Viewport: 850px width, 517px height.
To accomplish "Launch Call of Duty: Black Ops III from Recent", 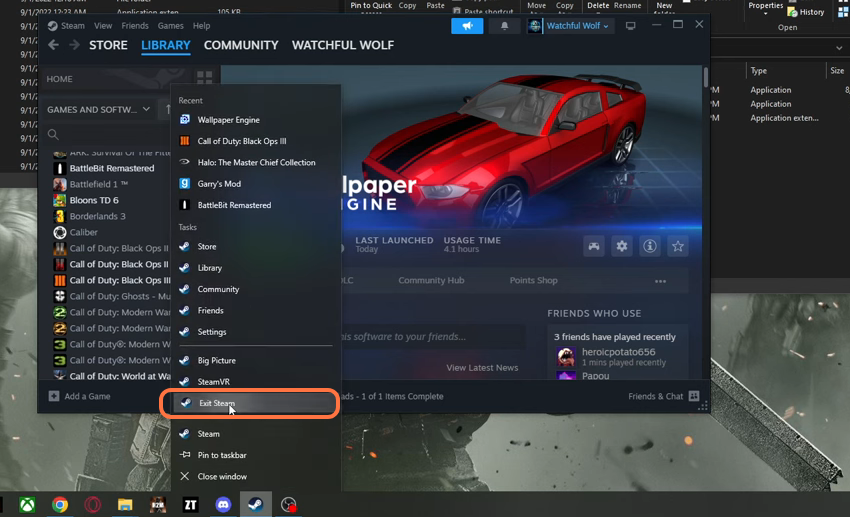I will click(256, 141).
